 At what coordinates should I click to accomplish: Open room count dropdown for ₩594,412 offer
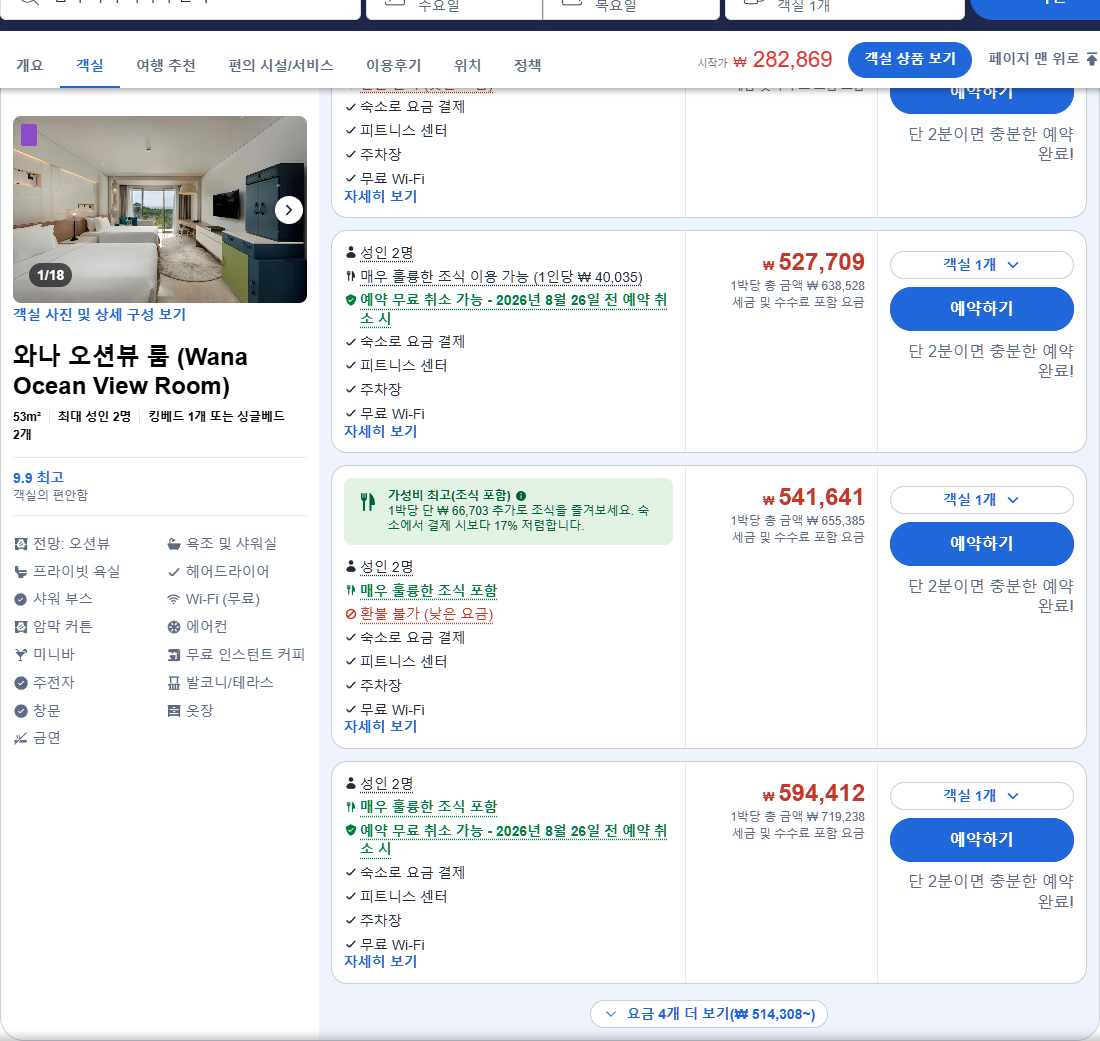[x=981, y=795]
